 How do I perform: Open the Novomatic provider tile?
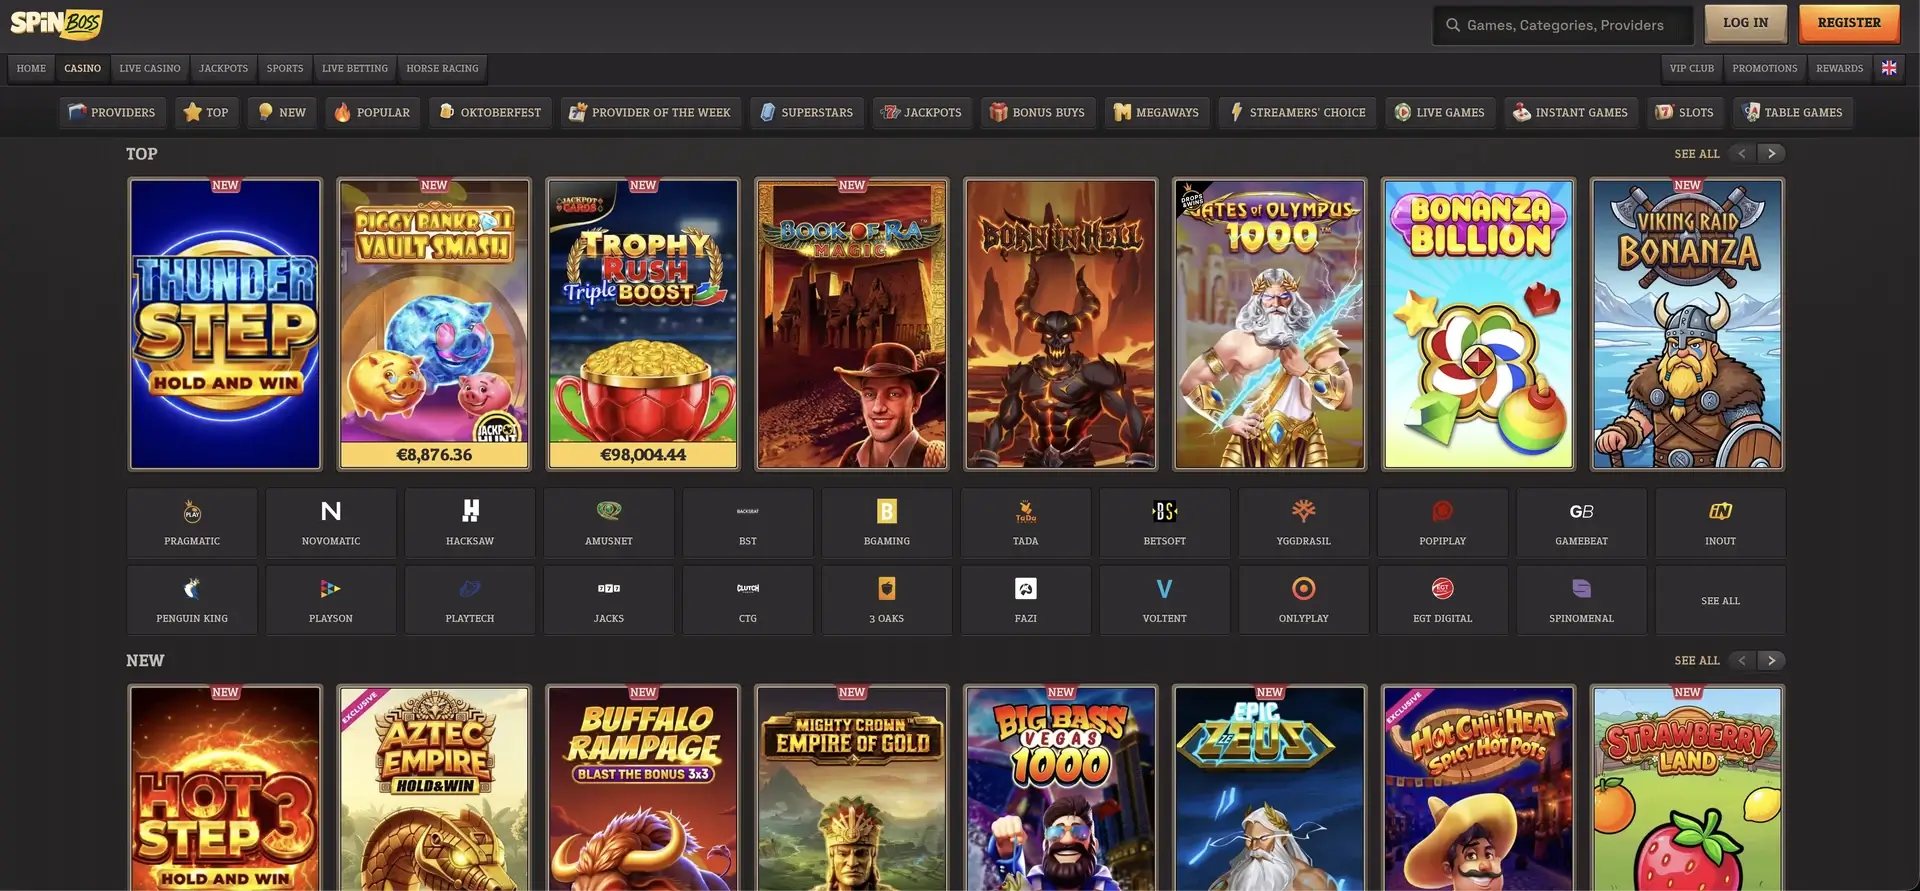pyautogui.click(x=331, y=523)
